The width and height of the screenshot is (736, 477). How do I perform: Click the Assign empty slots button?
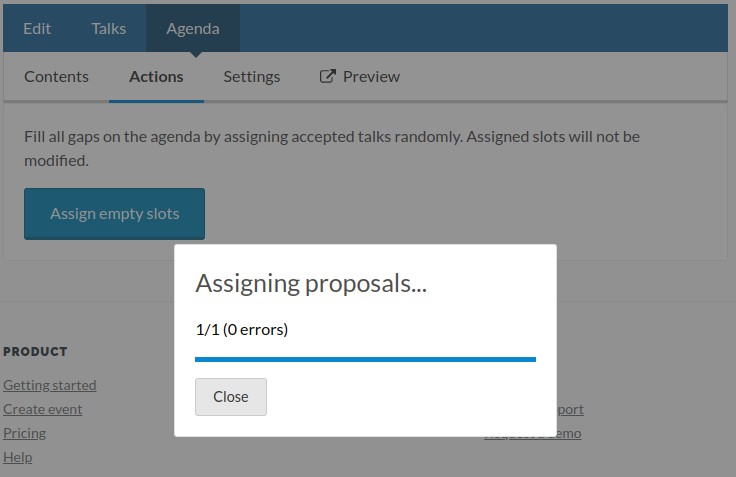115,214
